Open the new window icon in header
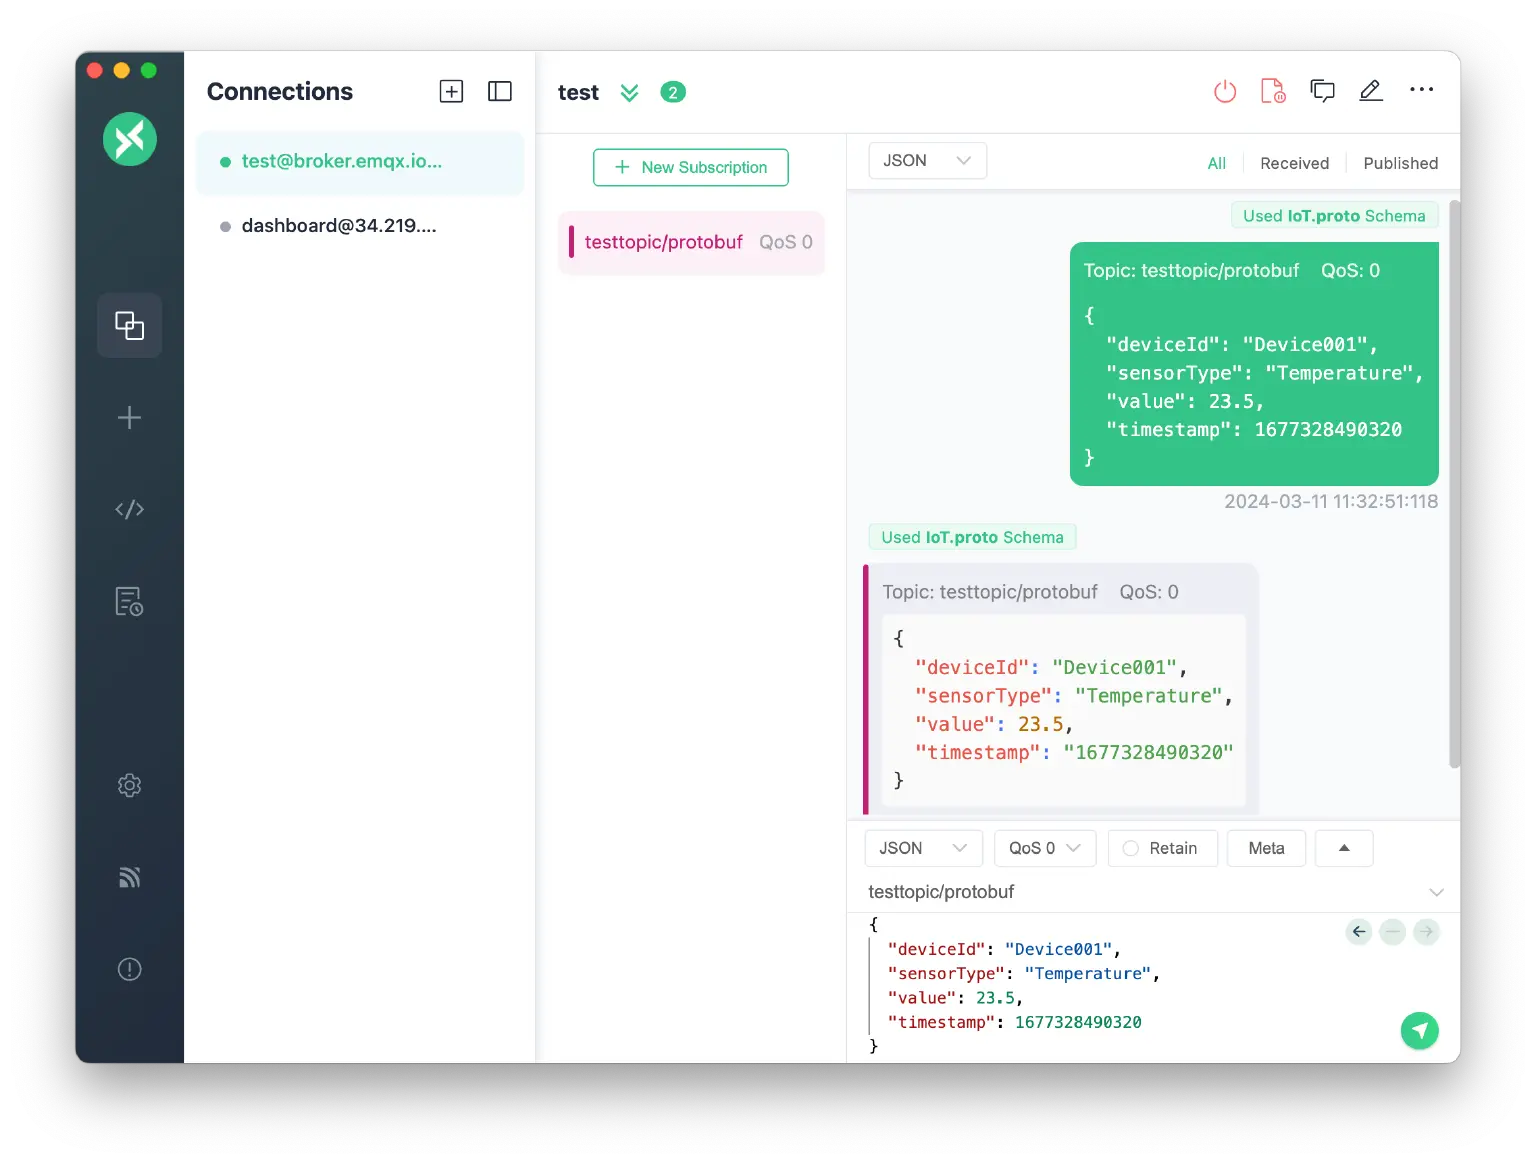This screenshot has width=1536, height=1163. coord(1322,91)
